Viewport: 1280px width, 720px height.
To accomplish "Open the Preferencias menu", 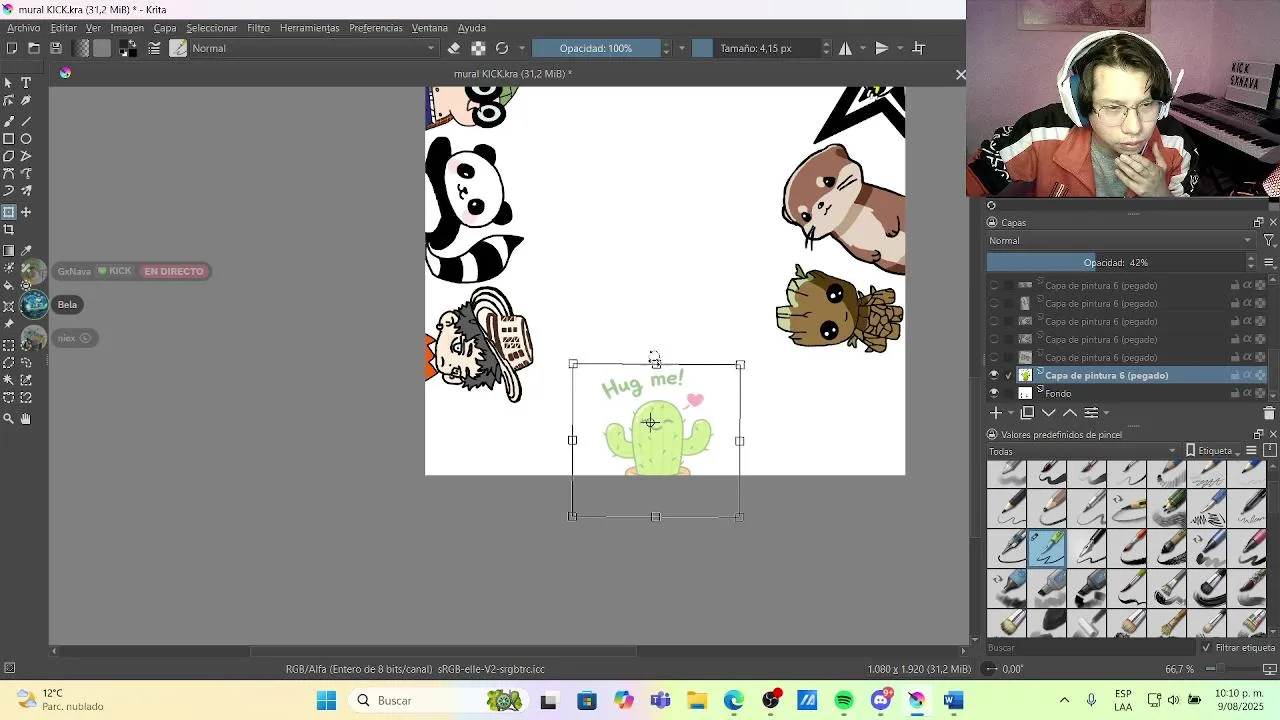I will click(x=376, y=28).
